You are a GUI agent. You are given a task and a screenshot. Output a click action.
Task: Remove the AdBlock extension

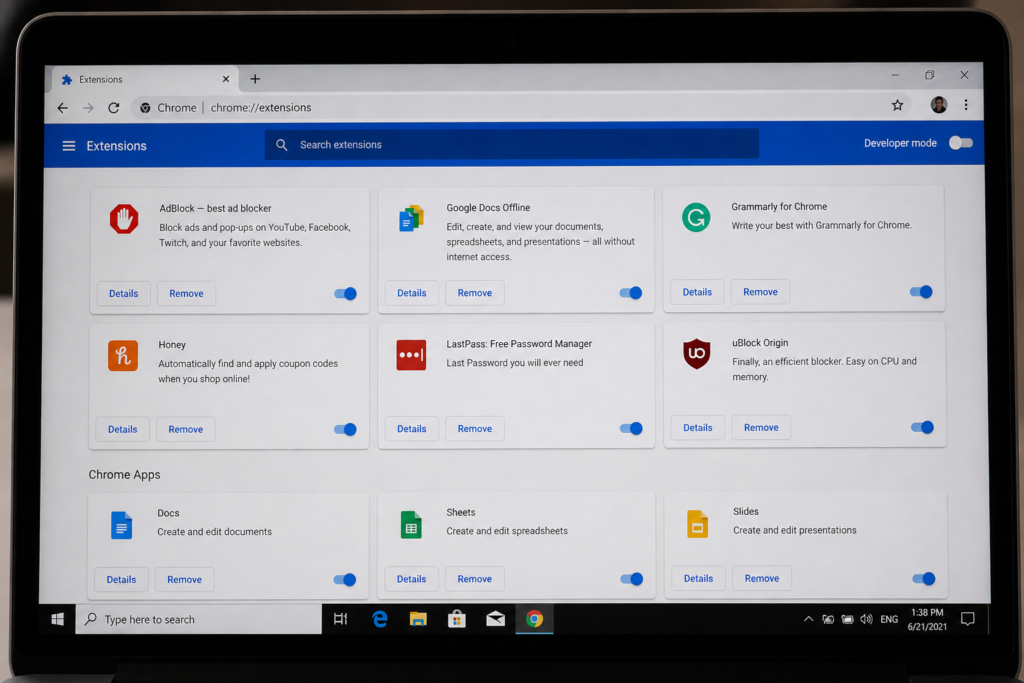point(186,294)
